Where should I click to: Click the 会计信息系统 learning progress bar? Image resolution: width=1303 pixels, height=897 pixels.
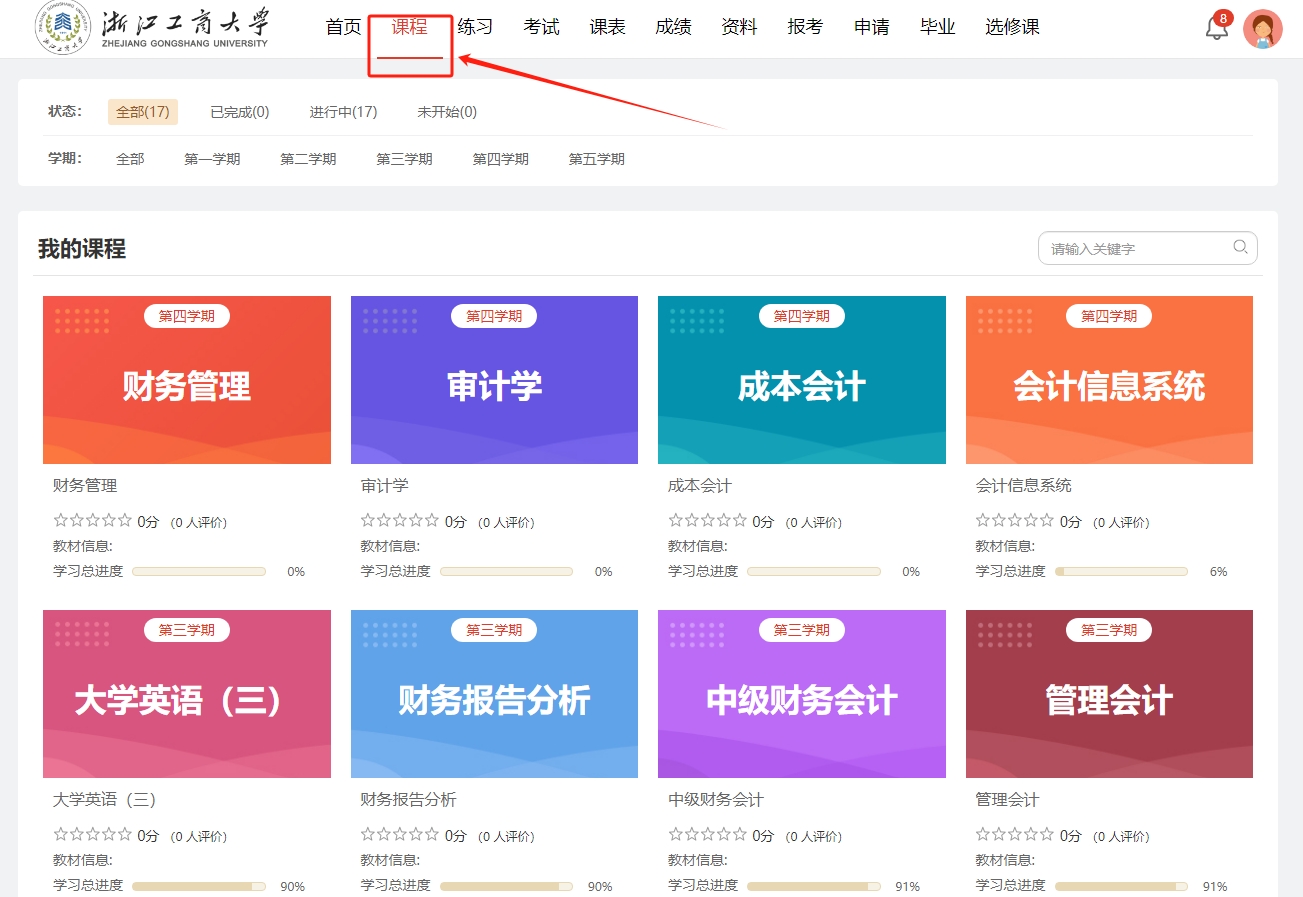coord(1121,572)
